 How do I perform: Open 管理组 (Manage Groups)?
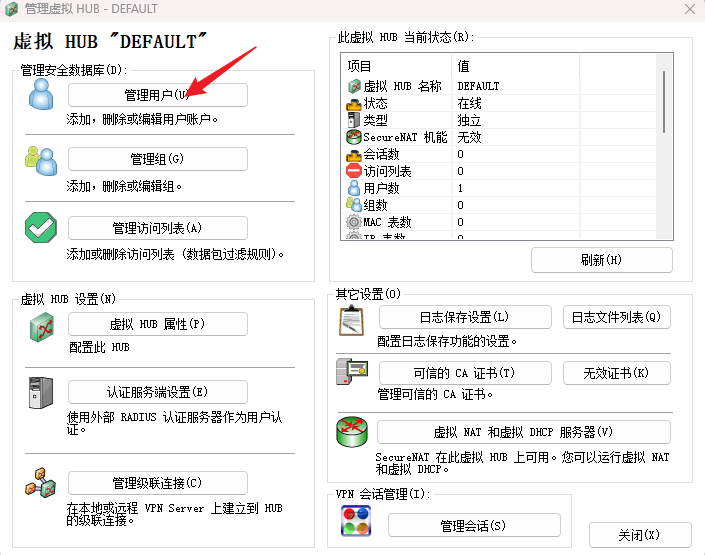pyautogui.click(x=157, y=160)
